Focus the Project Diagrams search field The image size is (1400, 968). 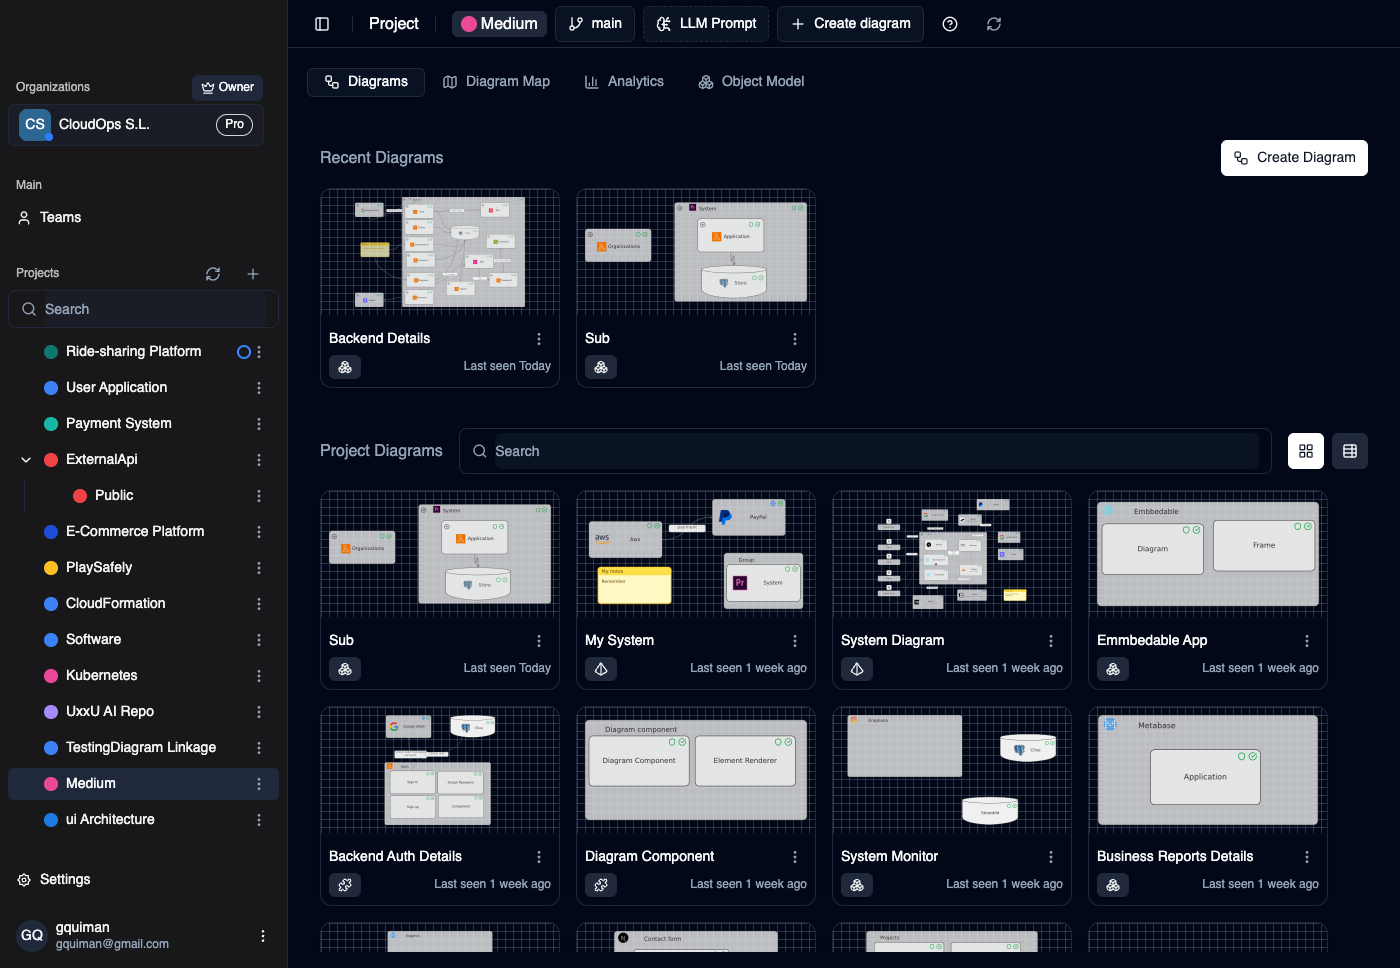pyautogui.click(x=865, y=451)
